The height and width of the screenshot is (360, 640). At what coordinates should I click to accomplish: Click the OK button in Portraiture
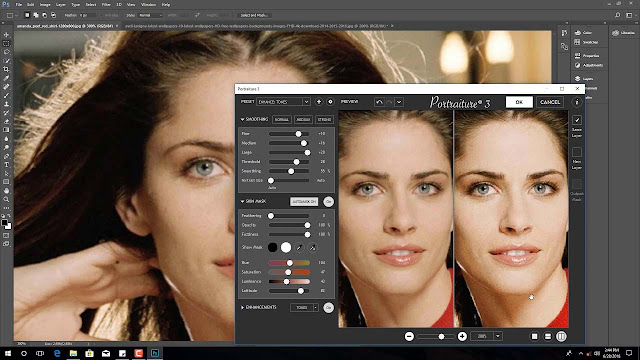pos(519,102)
